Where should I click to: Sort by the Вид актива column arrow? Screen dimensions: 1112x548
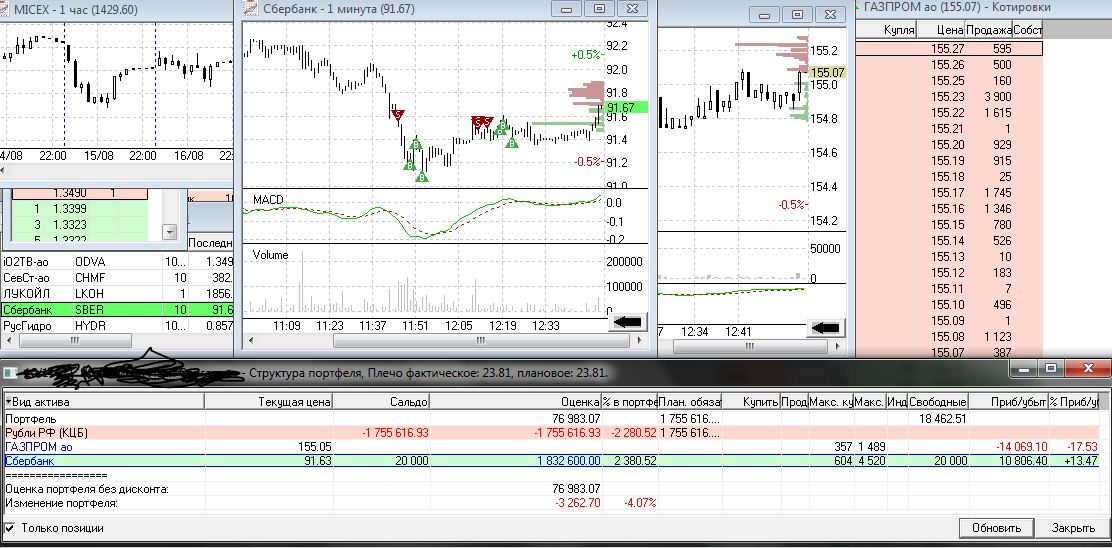coord(8,402)
